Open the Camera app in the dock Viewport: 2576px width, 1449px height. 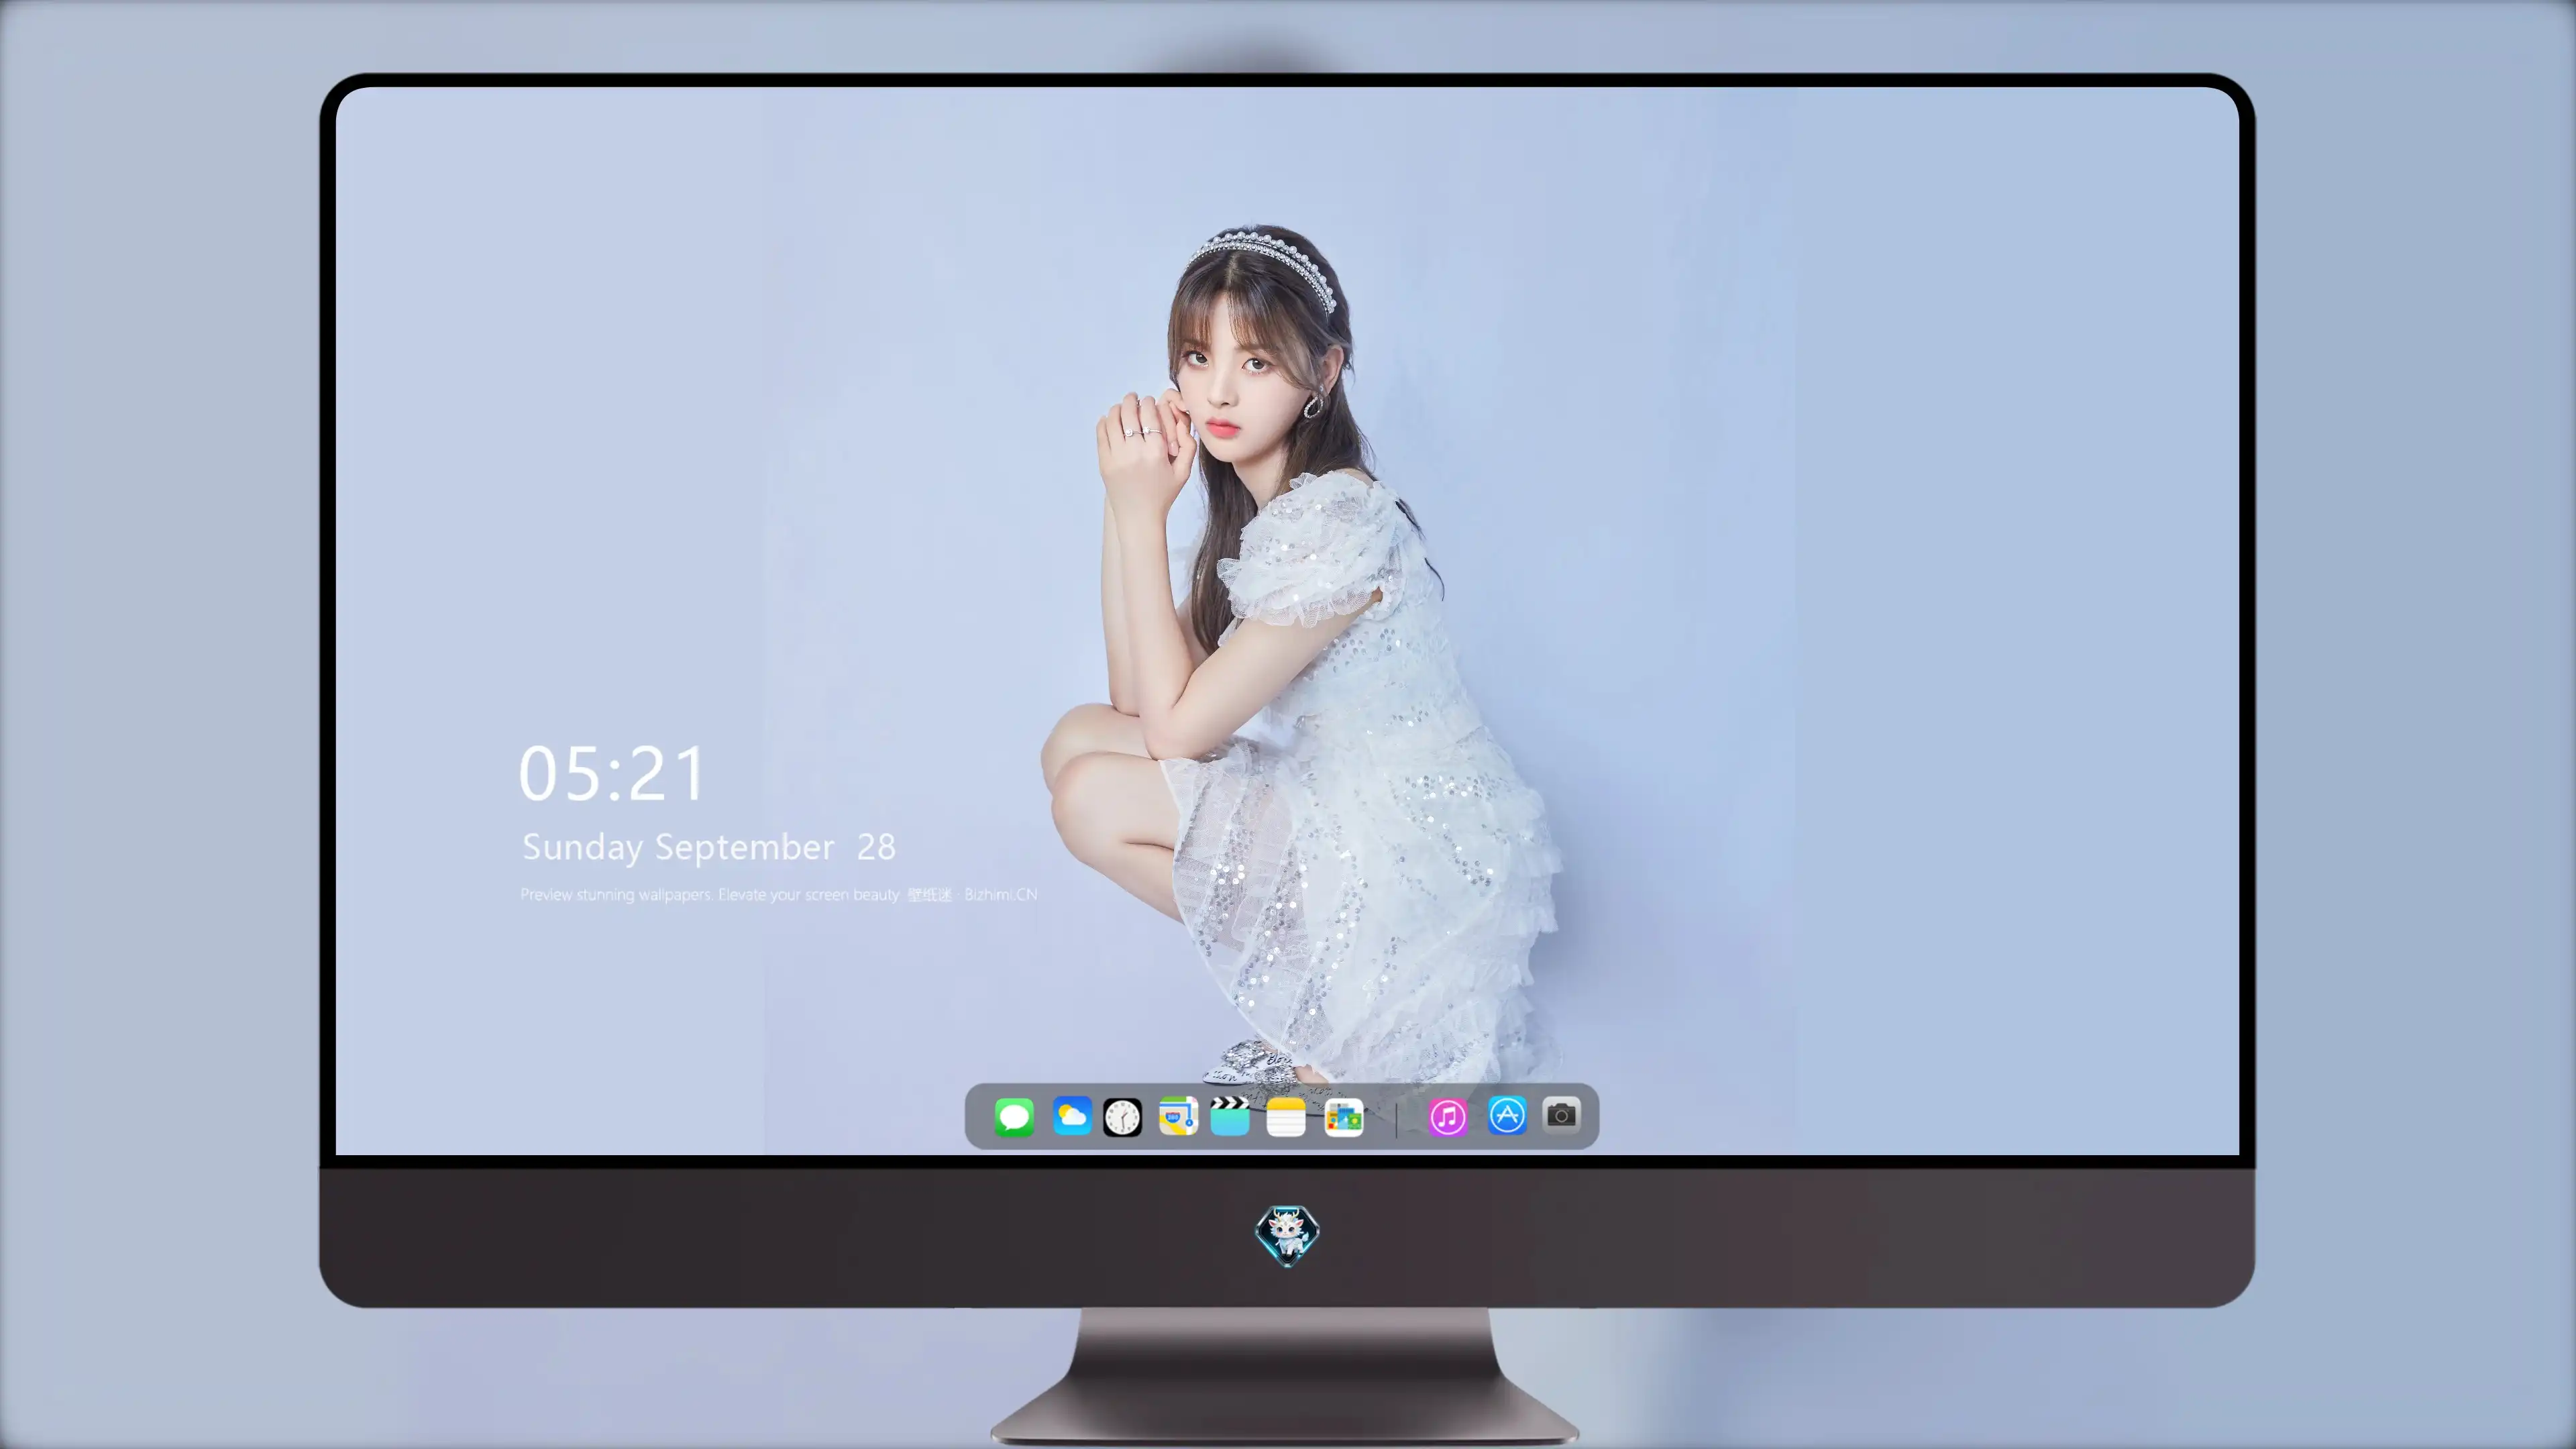click(1561, 1115)
